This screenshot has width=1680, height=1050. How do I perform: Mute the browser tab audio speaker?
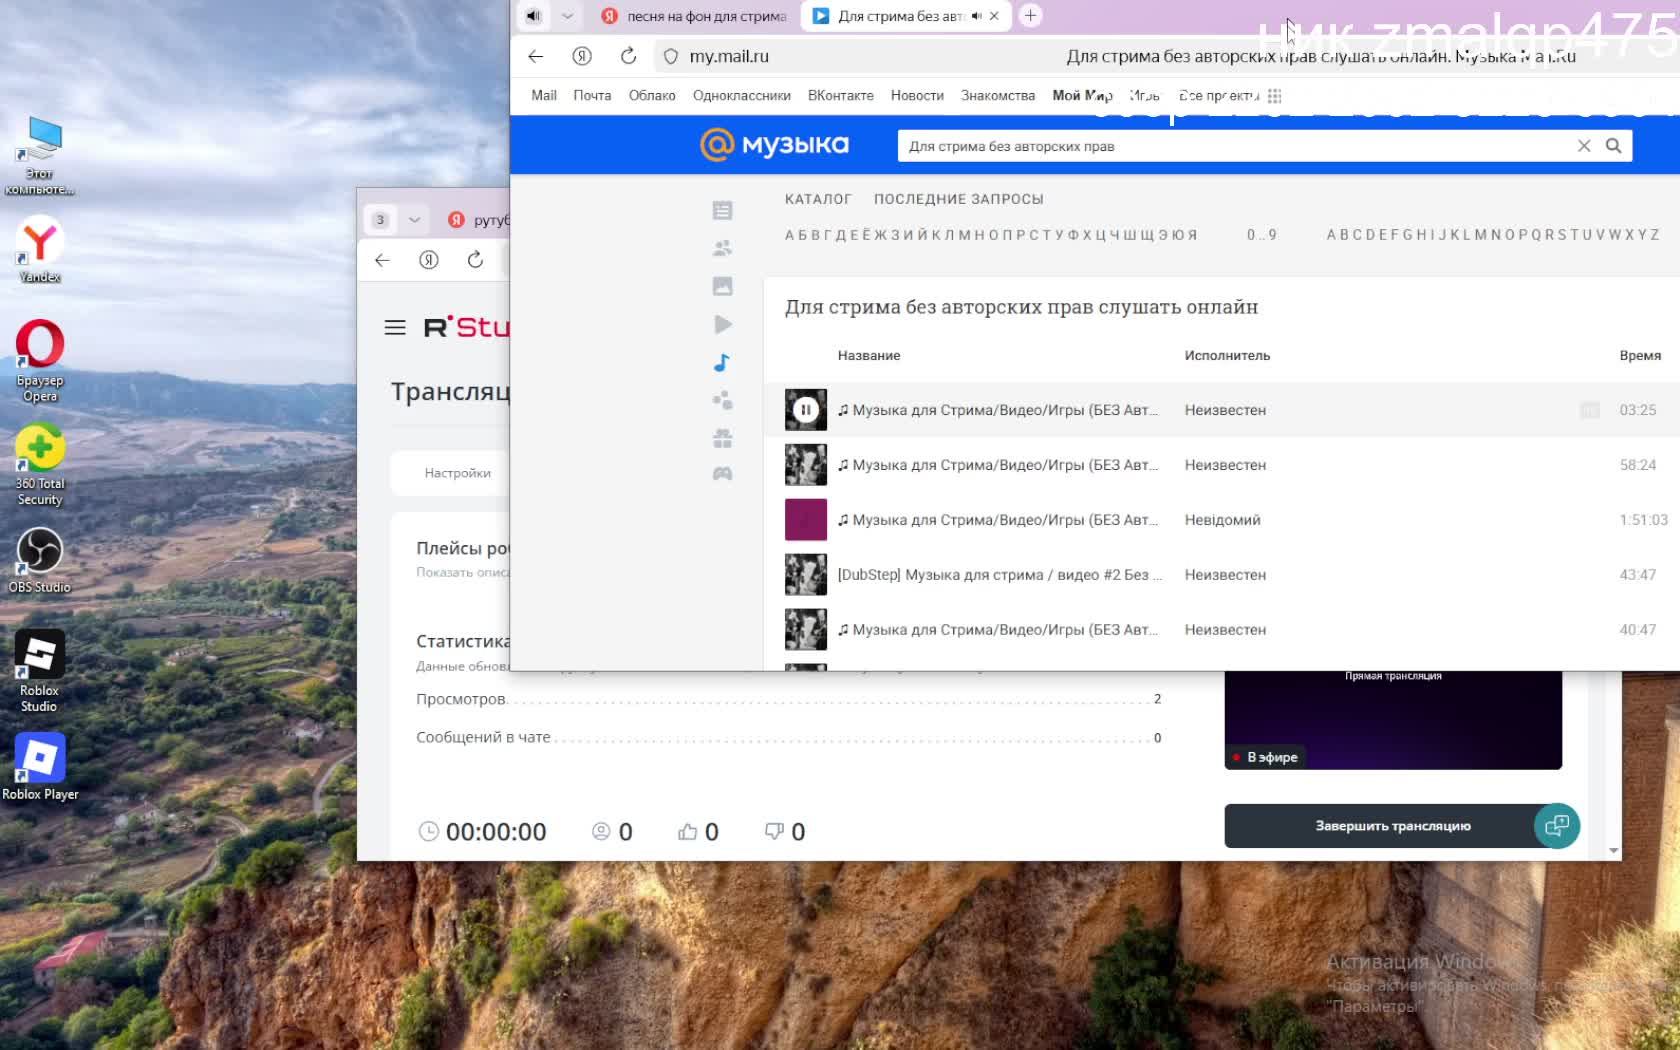point(533,16)
